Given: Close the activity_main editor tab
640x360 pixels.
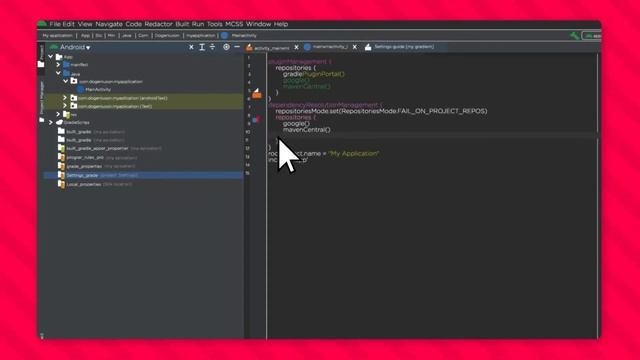Looking at the screenshot, I should (x=296, y=47).
